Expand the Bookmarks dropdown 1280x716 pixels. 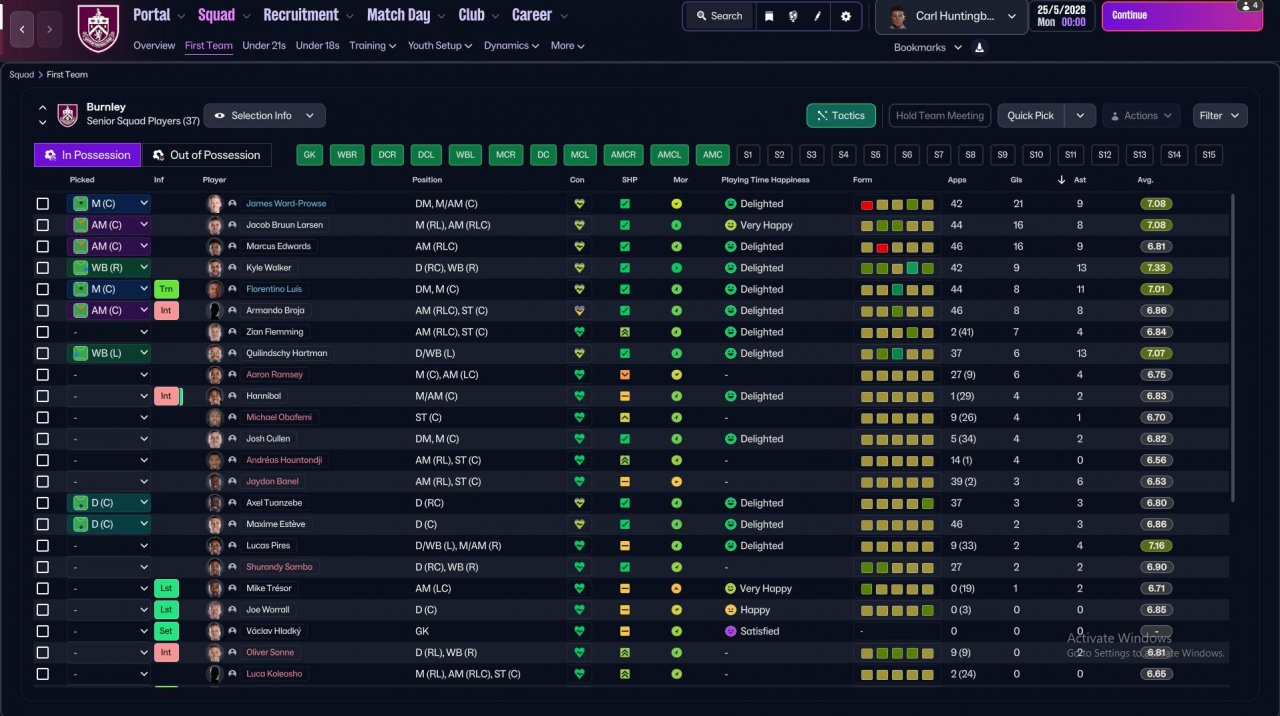pyautogui.click(x=928, y=47)
